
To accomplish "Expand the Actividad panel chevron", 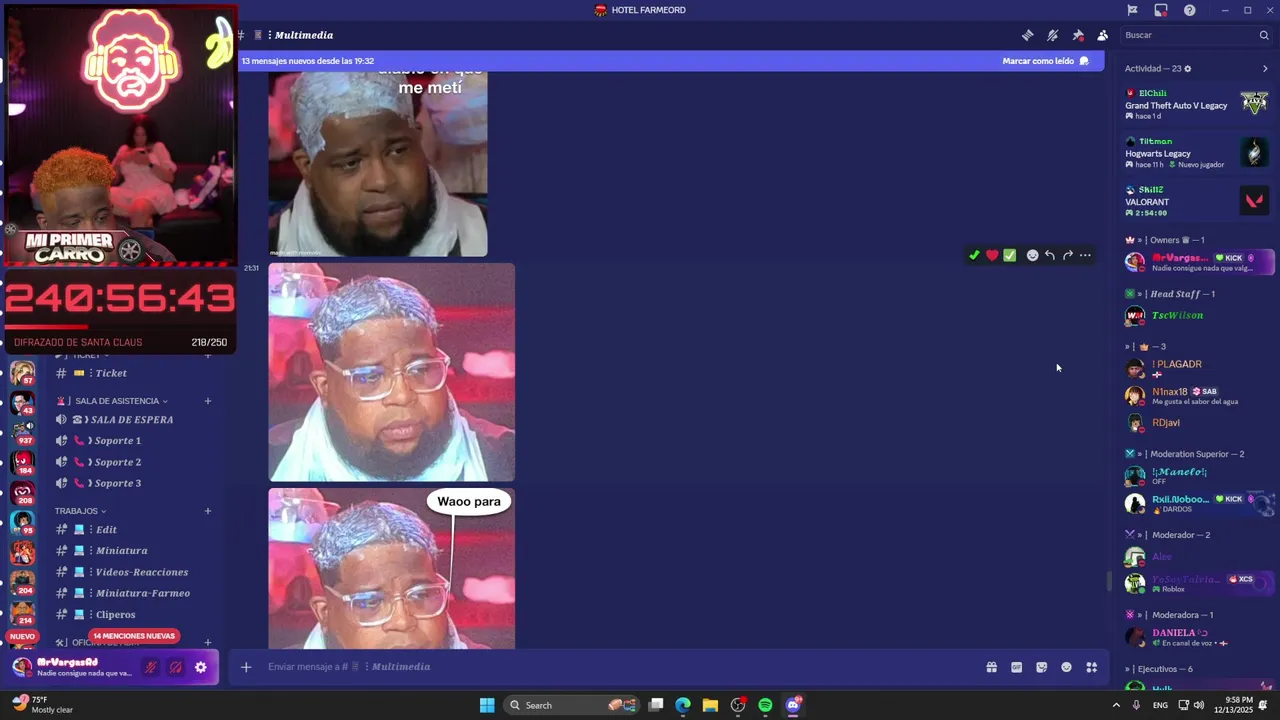I will click(1264, 69).
